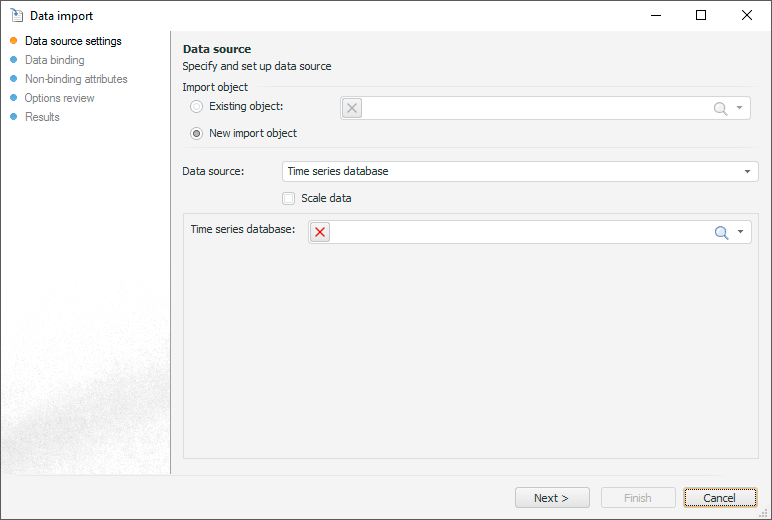Go to the Data source settings step
This screenshot has height=520, width=772.
(x=73, y=41)
